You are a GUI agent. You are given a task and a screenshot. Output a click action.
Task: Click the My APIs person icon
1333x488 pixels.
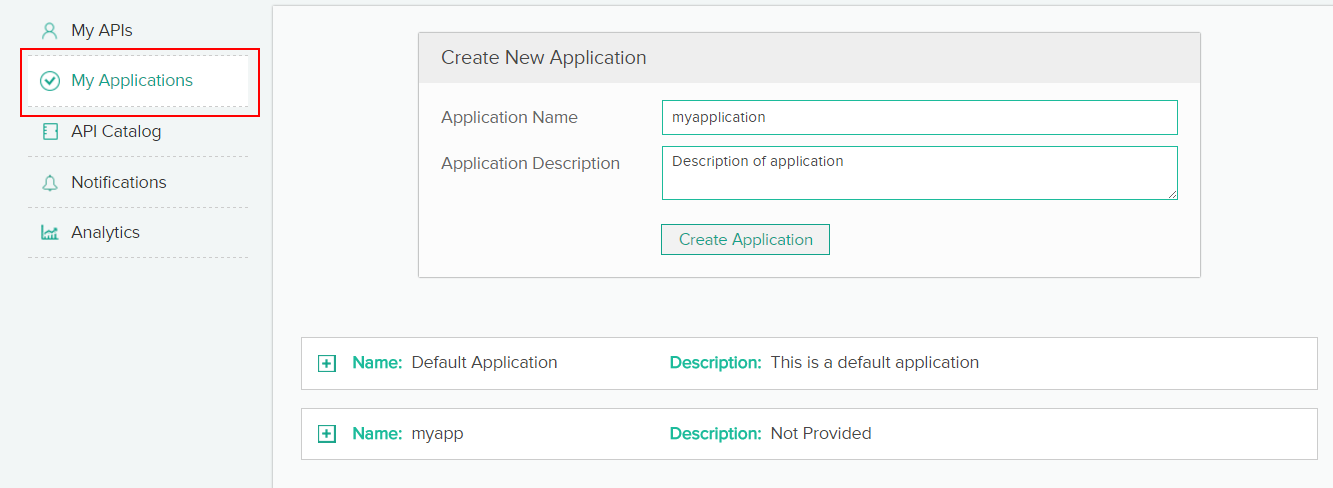(x=49, y=30)
